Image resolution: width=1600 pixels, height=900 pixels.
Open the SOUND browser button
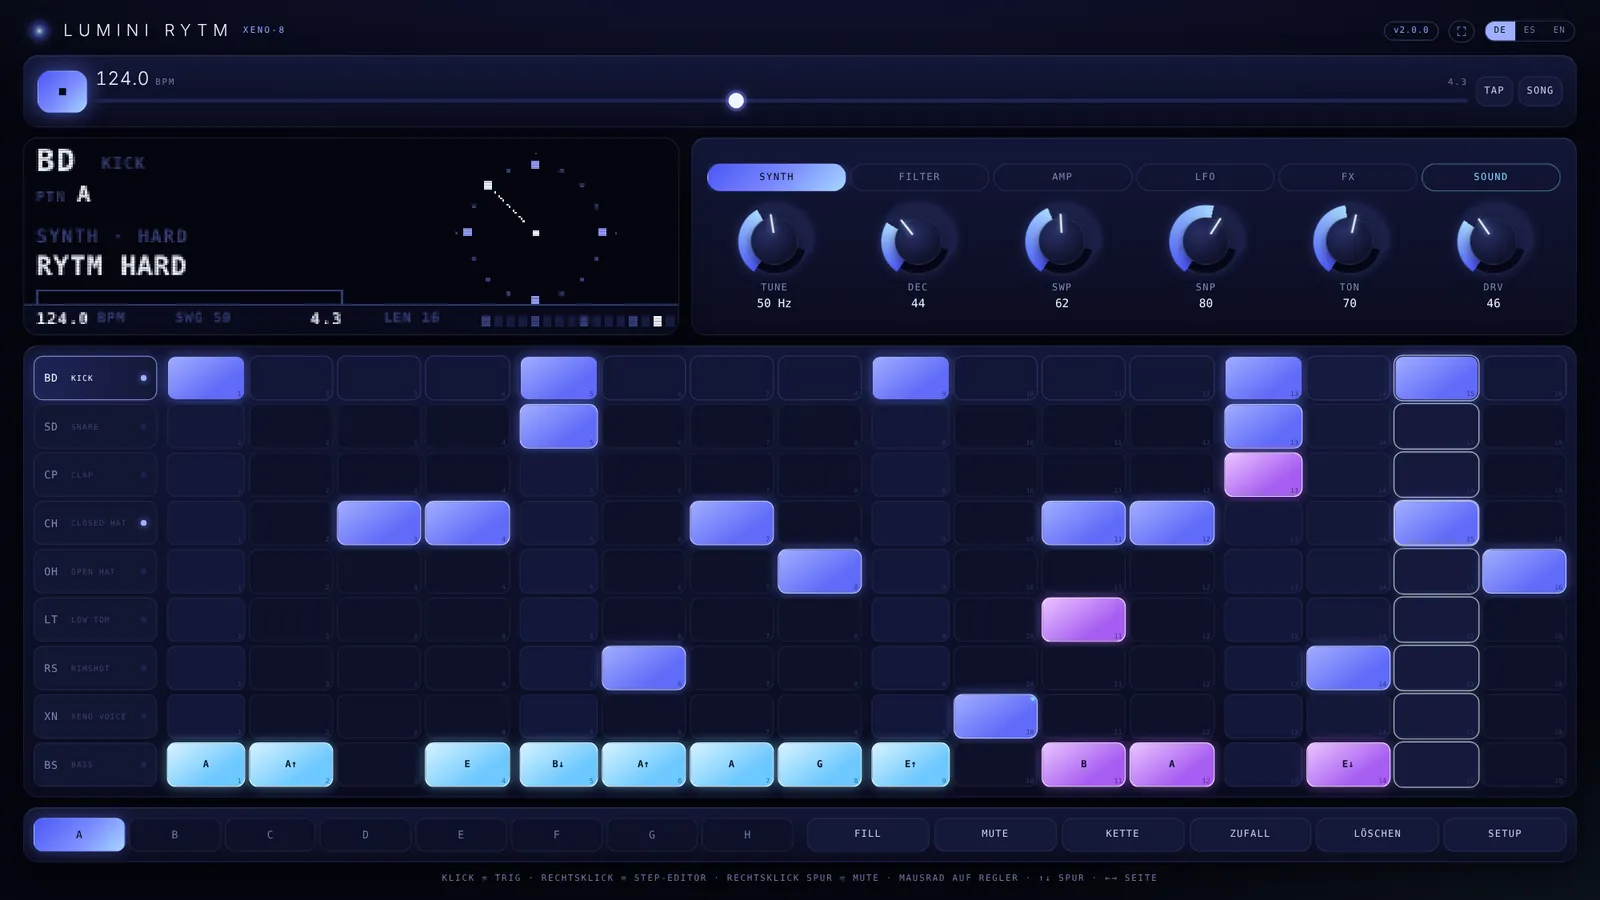pos(1490,177)
